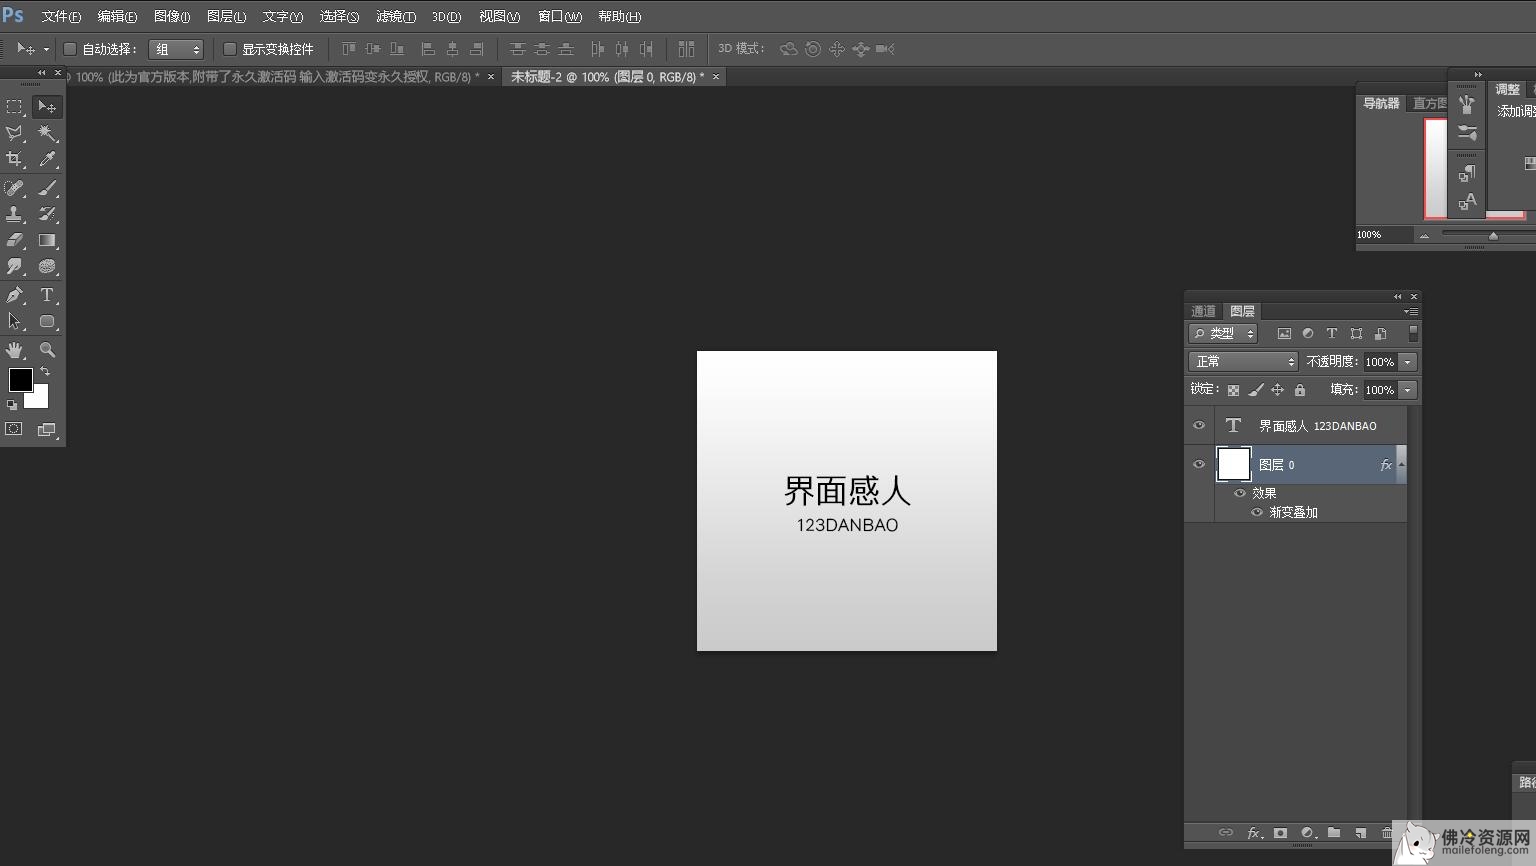Image resolution: width=1536 pixels, height=866 pixels.
Task: Create a new layer group folder
Action: click(1334, 833)
